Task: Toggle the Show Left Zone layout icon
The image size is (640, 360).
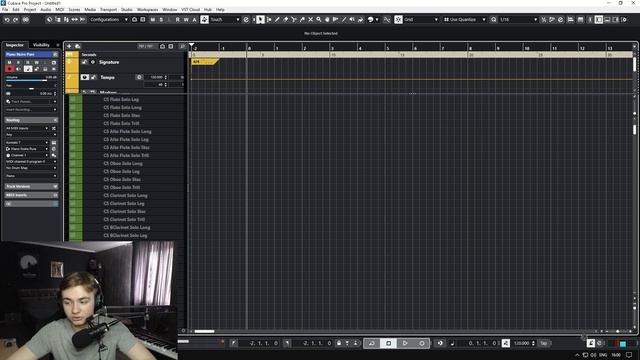Action: pos(598,20)
